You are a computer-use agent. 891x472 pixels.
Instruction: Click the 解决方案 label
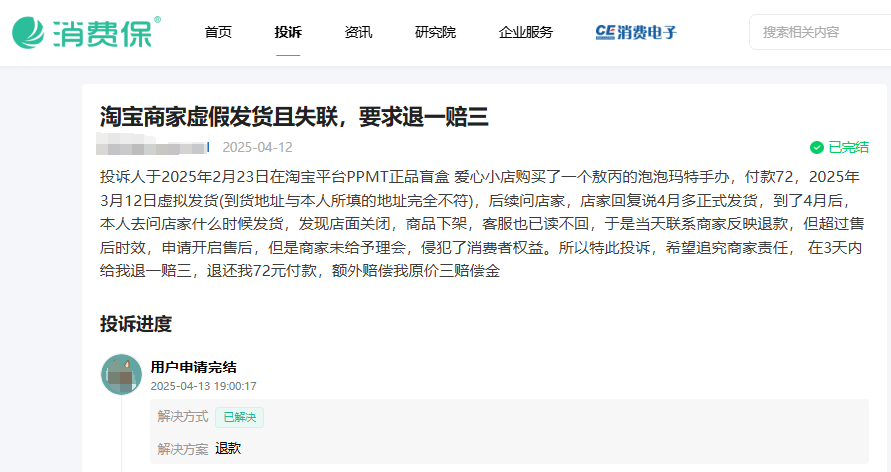click(x=183, y=449)
